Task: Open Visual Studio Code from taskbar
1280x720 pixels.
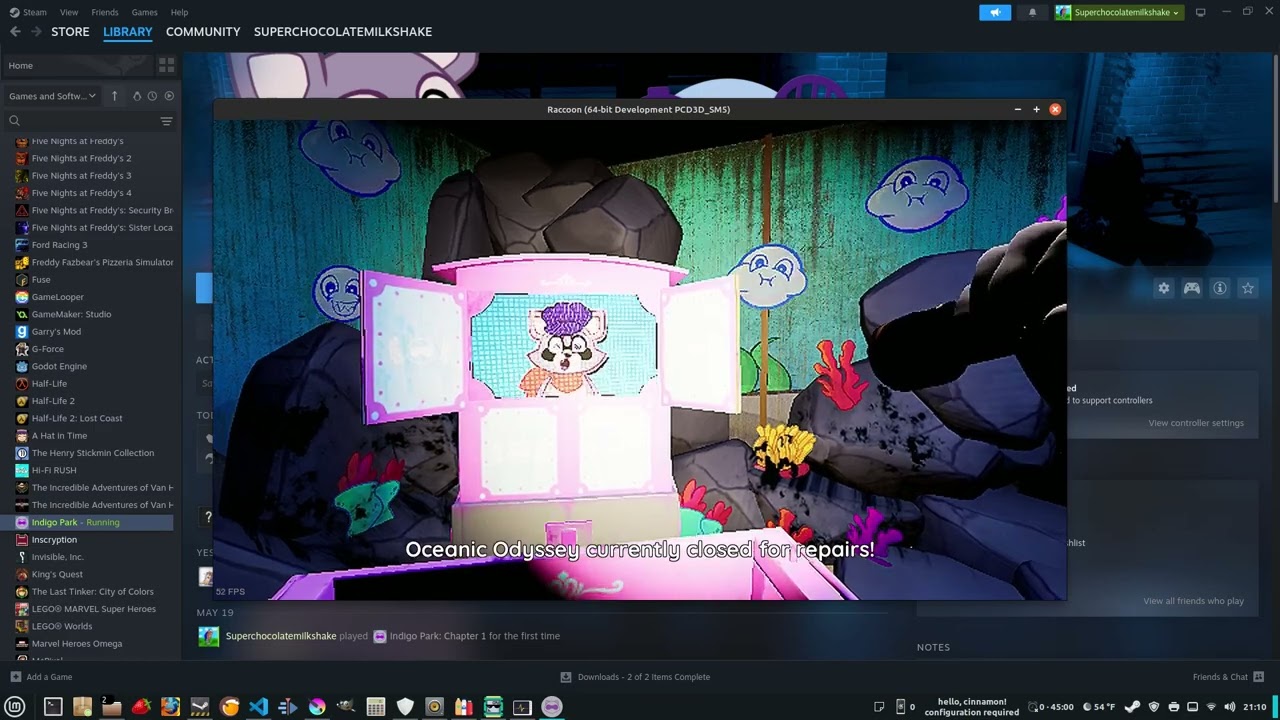Action: pos(258,707)
